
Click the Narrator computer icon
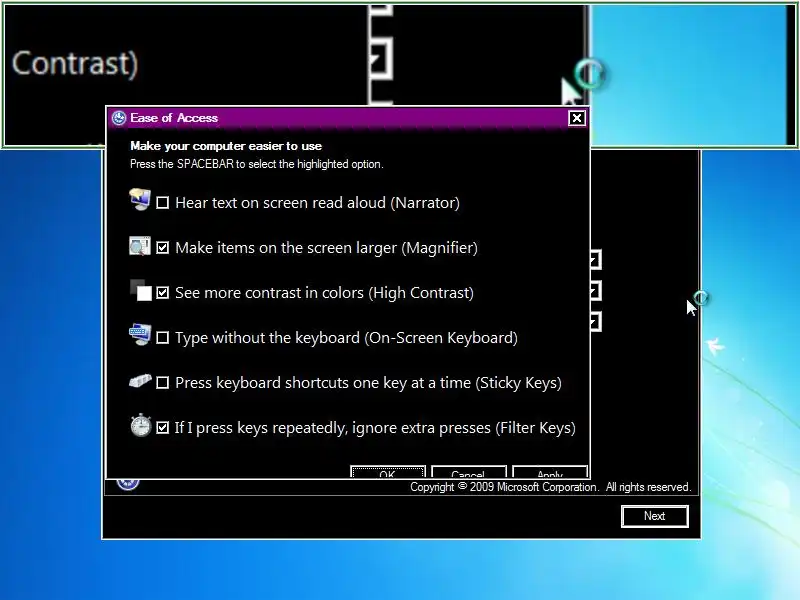pos(140,199)
